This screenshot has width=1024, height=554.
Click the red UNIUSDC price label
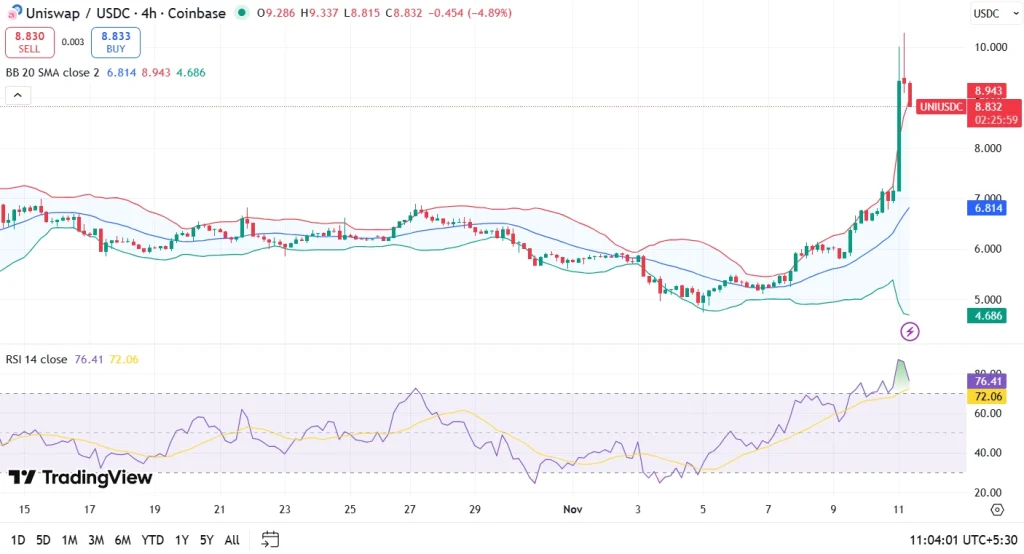[940, 107]
